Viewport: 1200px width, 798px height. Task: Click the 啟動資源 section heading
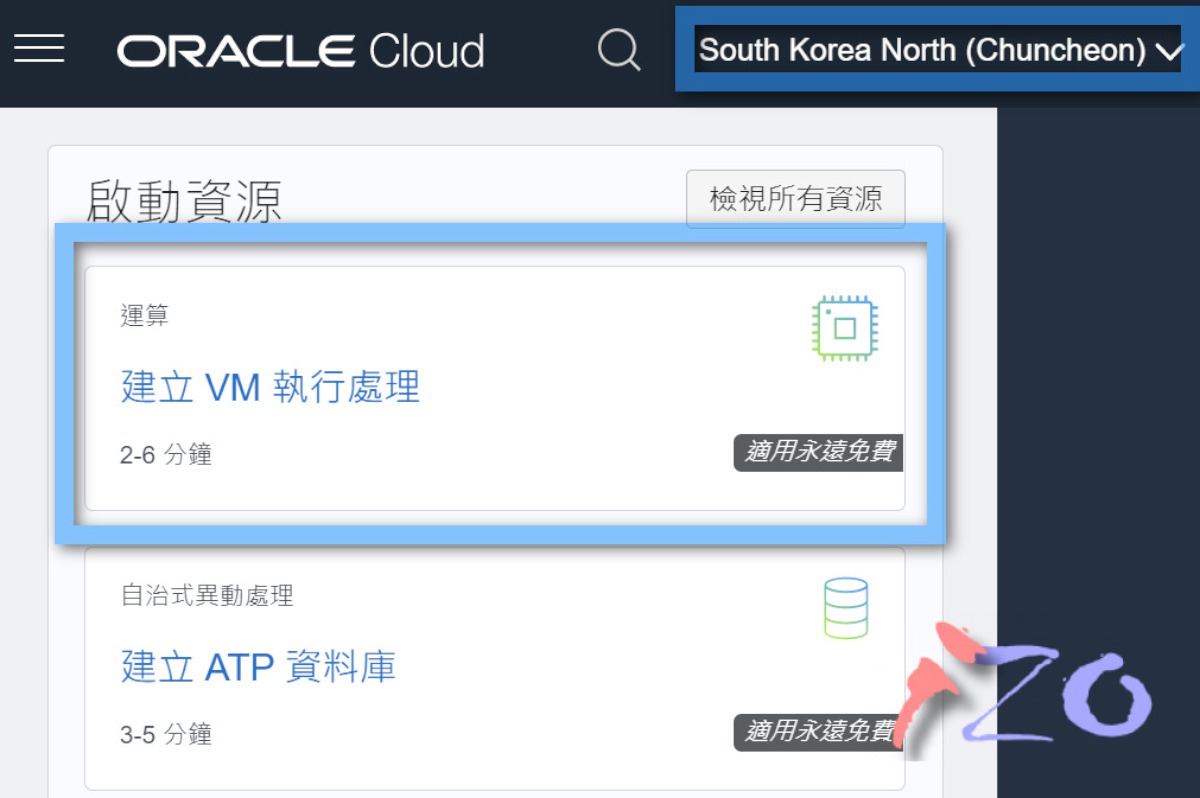(185, 202)
